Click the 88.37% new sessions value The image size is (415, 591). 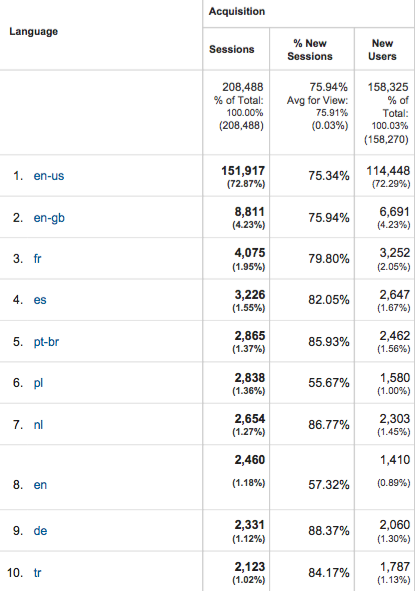pyautogui.click(x=329, y=531)
